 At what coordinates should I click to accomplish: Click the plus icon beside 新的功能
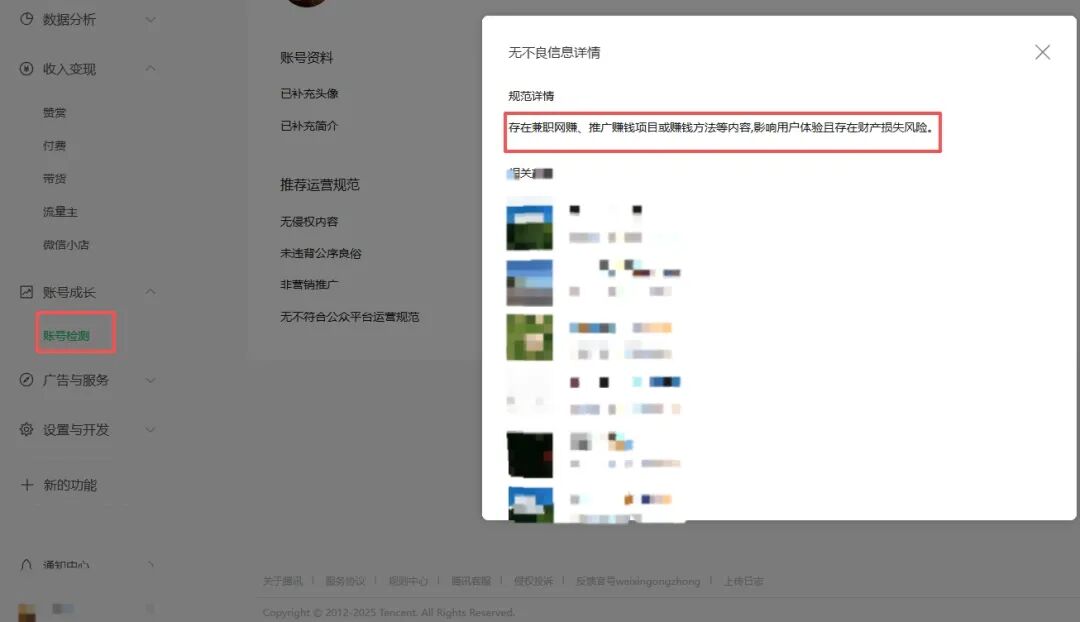pyautogui.click(x=25, y=484)
